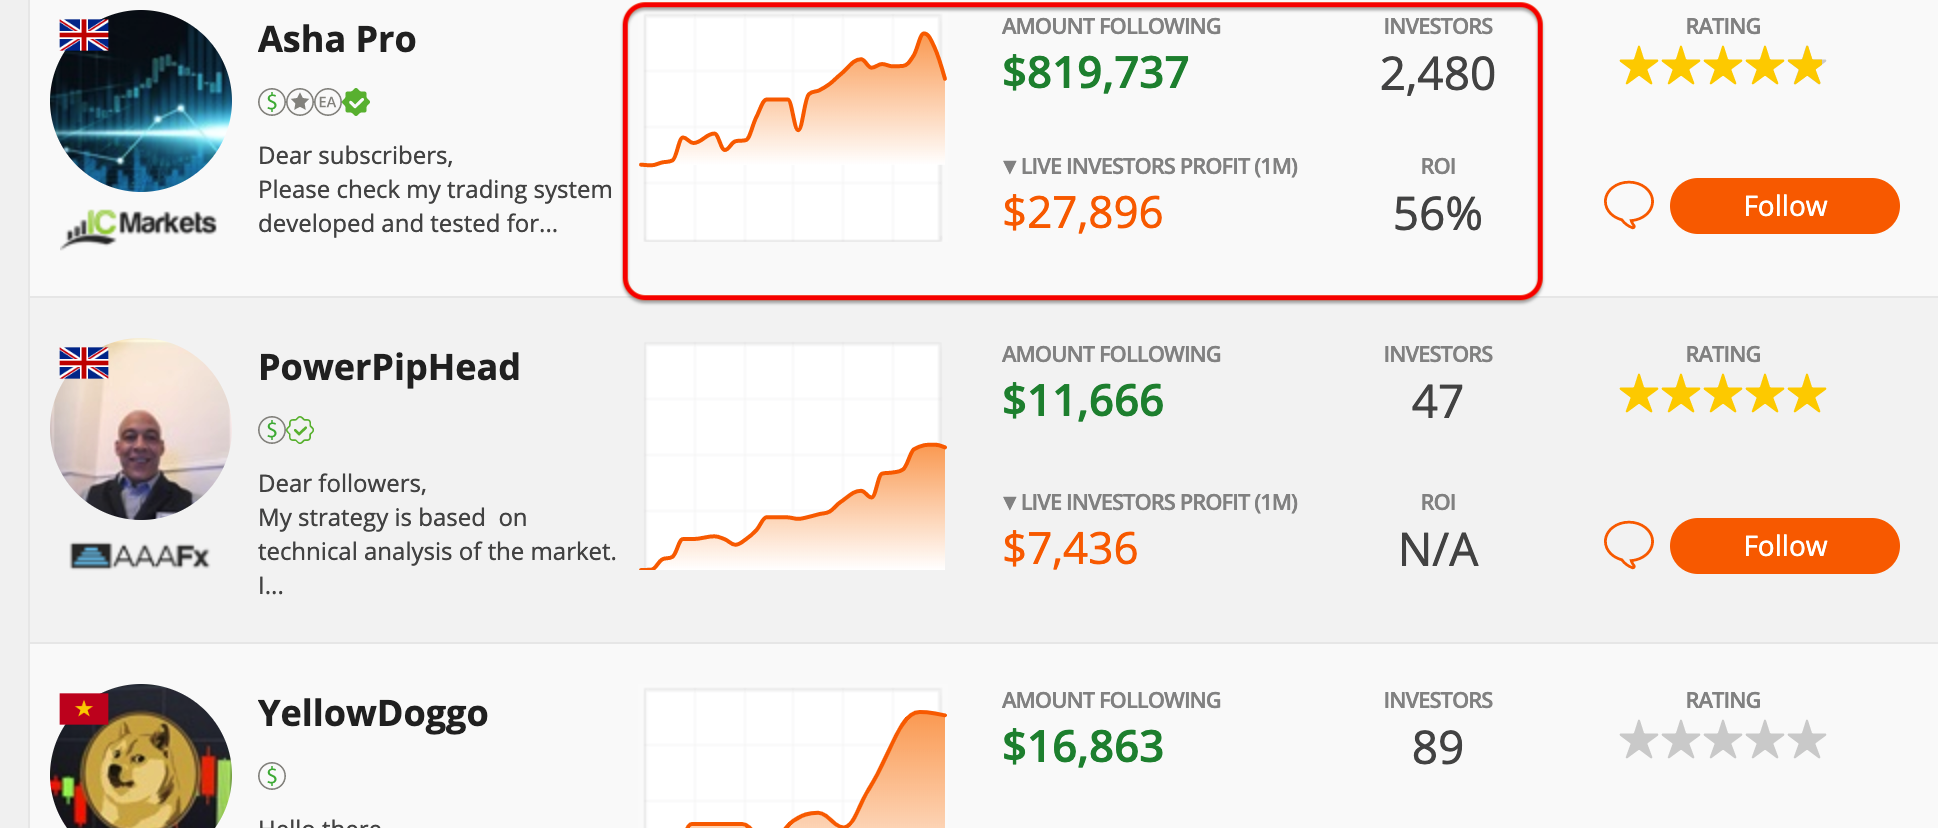Viewport: 1938px width, 828px height.
Task: Open Asha Pro's performance chart thumbnail
Action: point(793,127)
